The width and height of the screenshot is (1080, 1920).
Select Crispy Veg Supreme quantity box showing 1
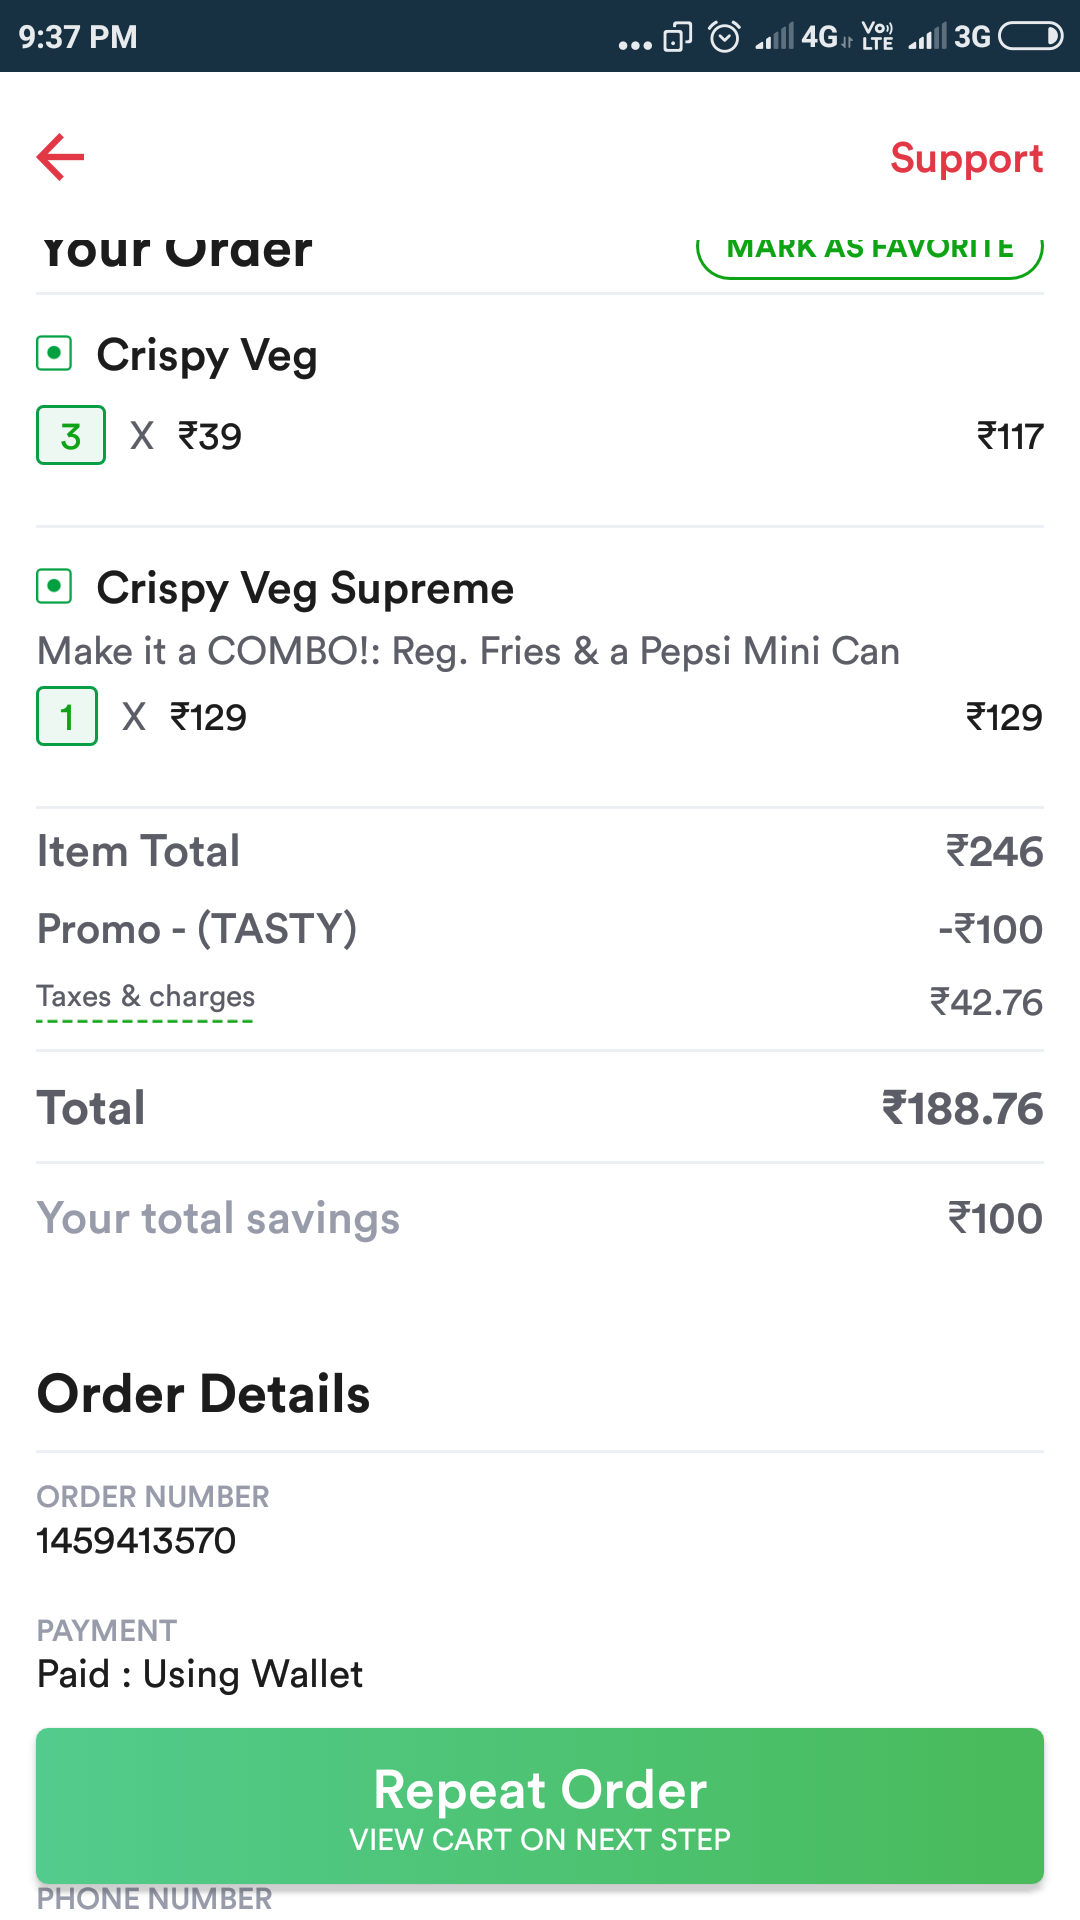point(67,716)
